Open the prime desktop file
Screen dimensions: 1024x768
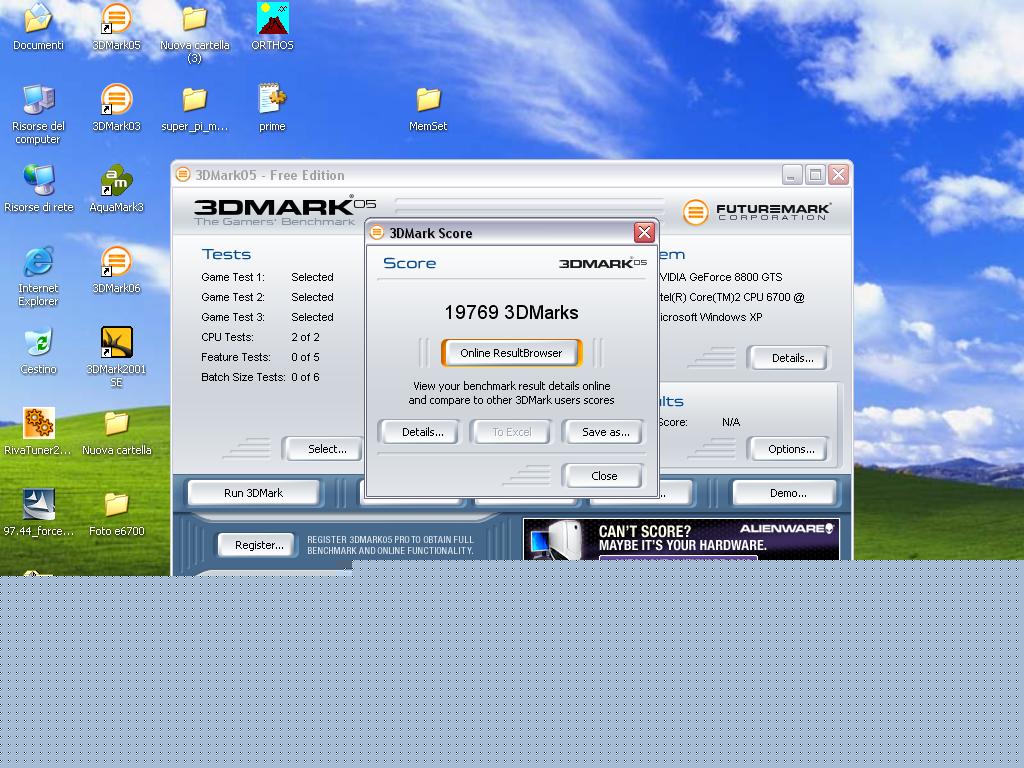272,108
